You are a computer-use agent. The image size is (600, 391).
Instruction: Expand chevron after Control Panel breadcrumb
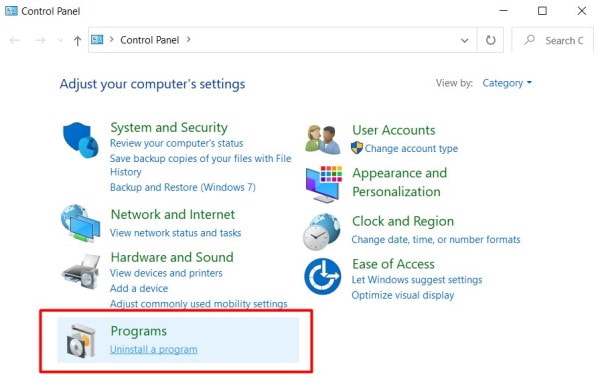(188, 39)
